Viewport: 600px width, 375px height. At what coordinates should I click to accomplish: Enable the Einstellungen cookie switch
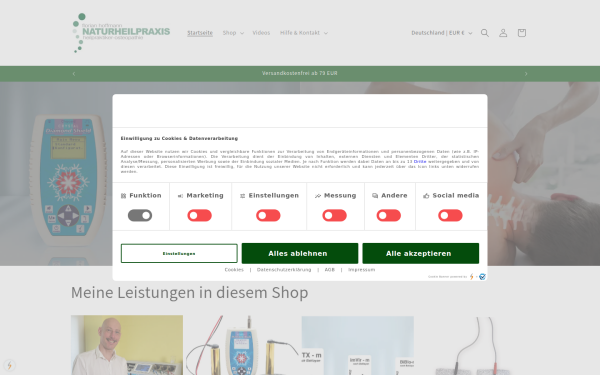coord(268,215)
